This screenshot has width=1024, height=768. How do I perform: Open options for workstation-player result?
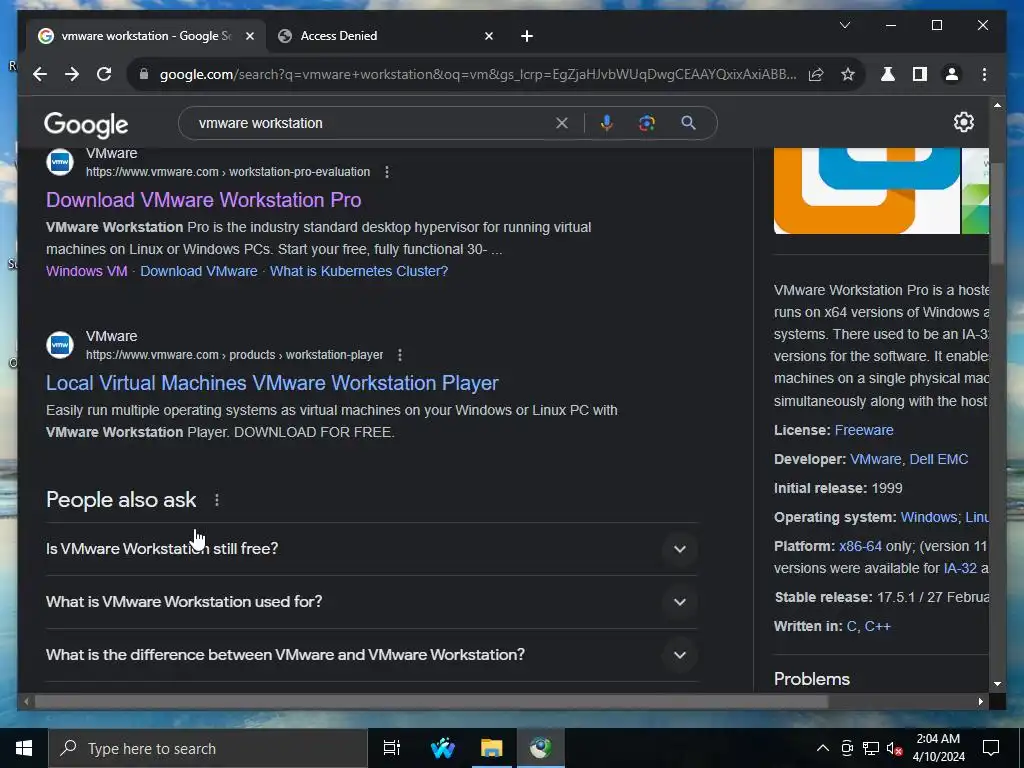400,355
